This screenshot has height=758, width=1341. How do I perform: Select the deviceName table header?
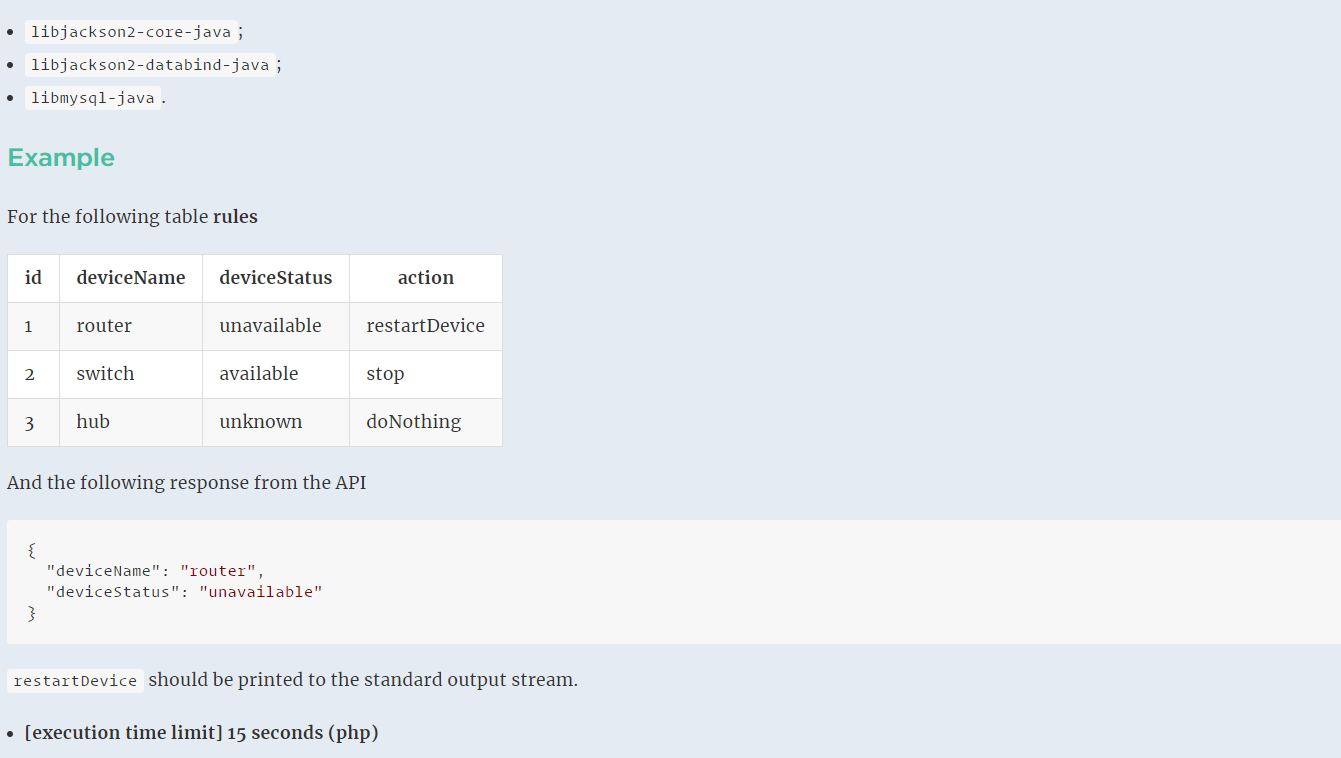(130, 277)
